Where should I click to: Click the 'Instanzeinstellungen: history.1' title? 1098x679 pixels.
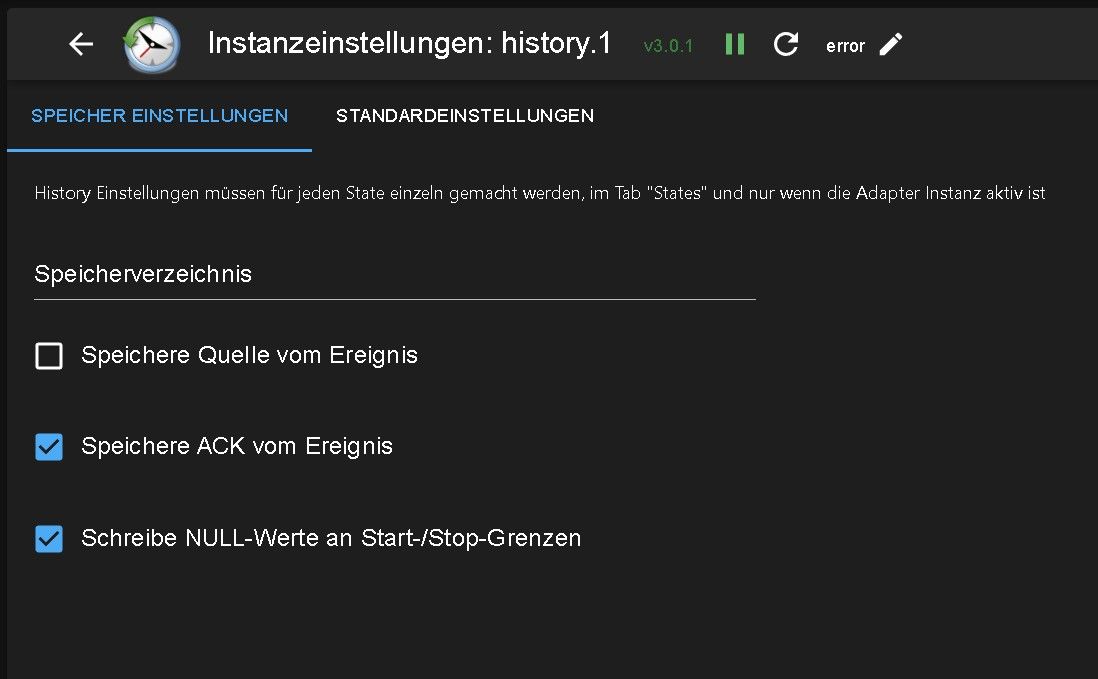pos(409,44)
